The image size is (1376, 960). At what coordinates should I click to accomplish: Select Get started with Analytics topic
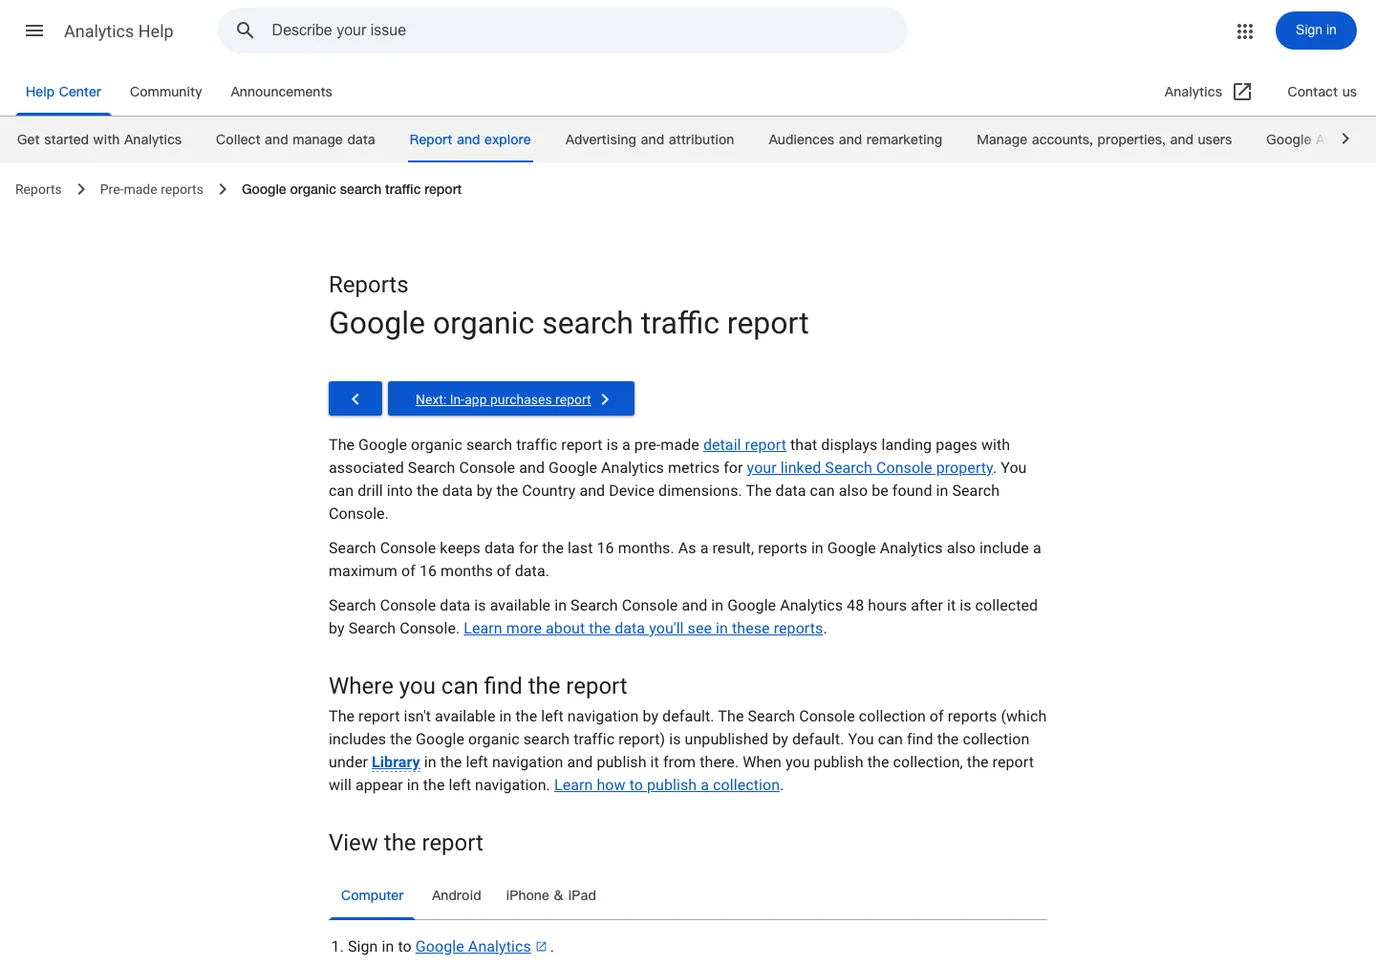pyautogui.click(x=99, y=140)
